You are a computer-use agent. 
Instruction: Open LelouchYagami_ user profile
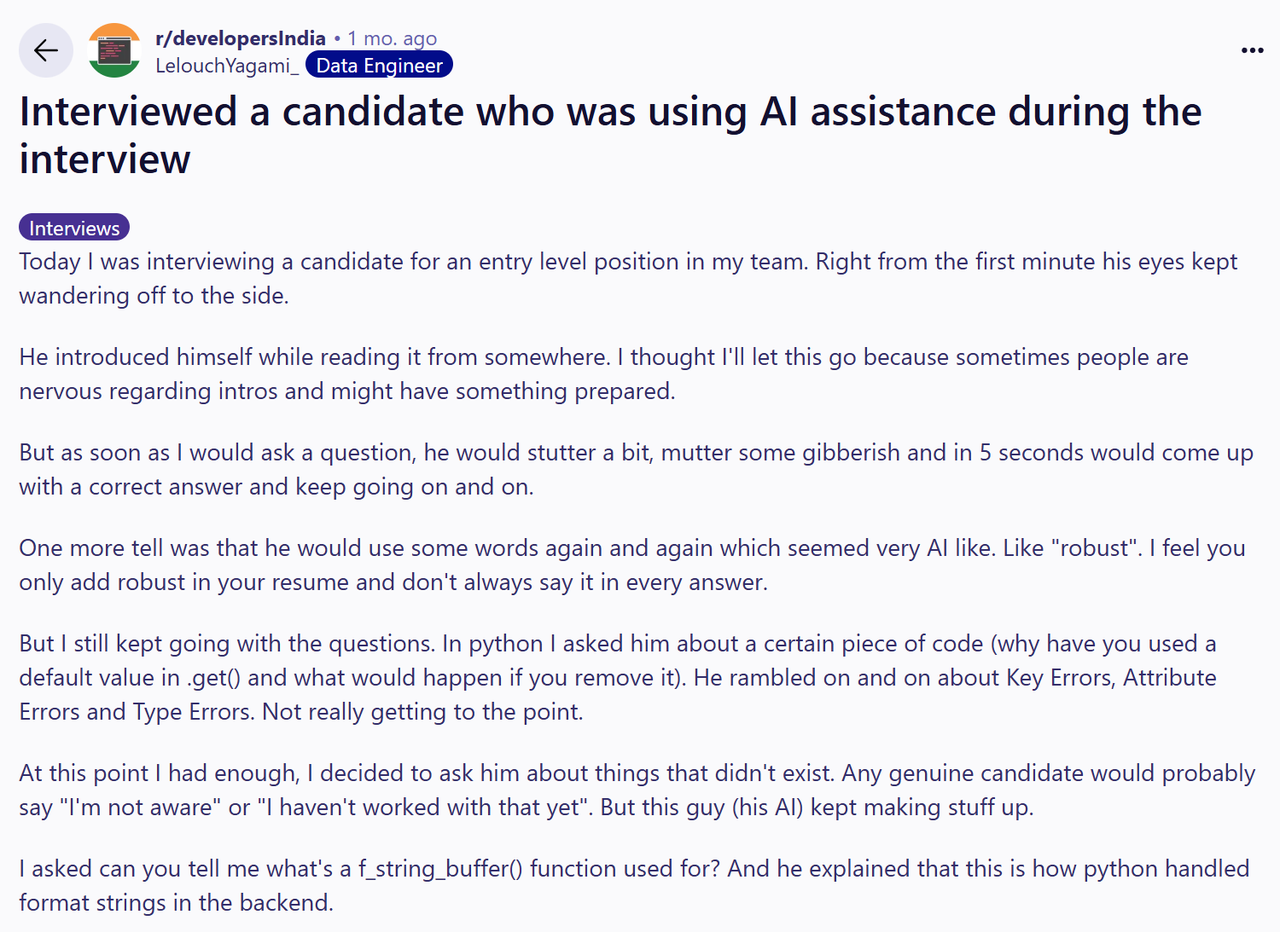tap(227, 66)
